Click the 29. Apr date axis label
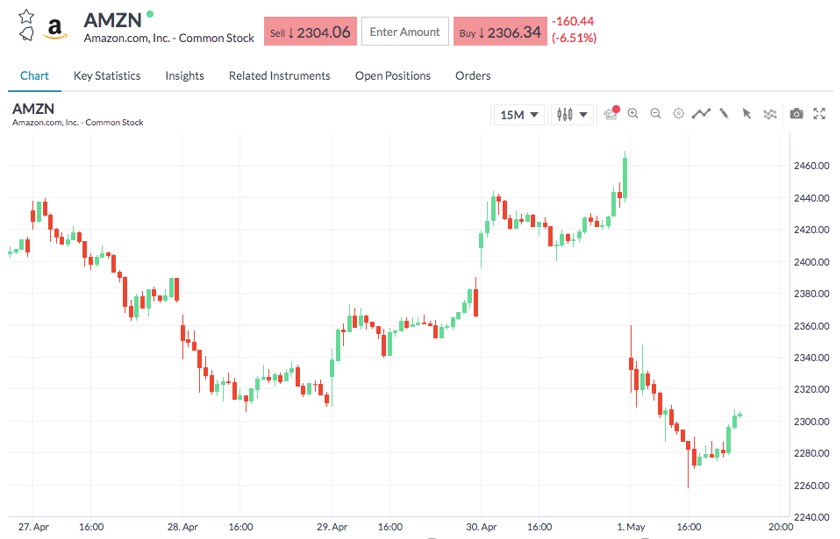 (x=332, y=527)
